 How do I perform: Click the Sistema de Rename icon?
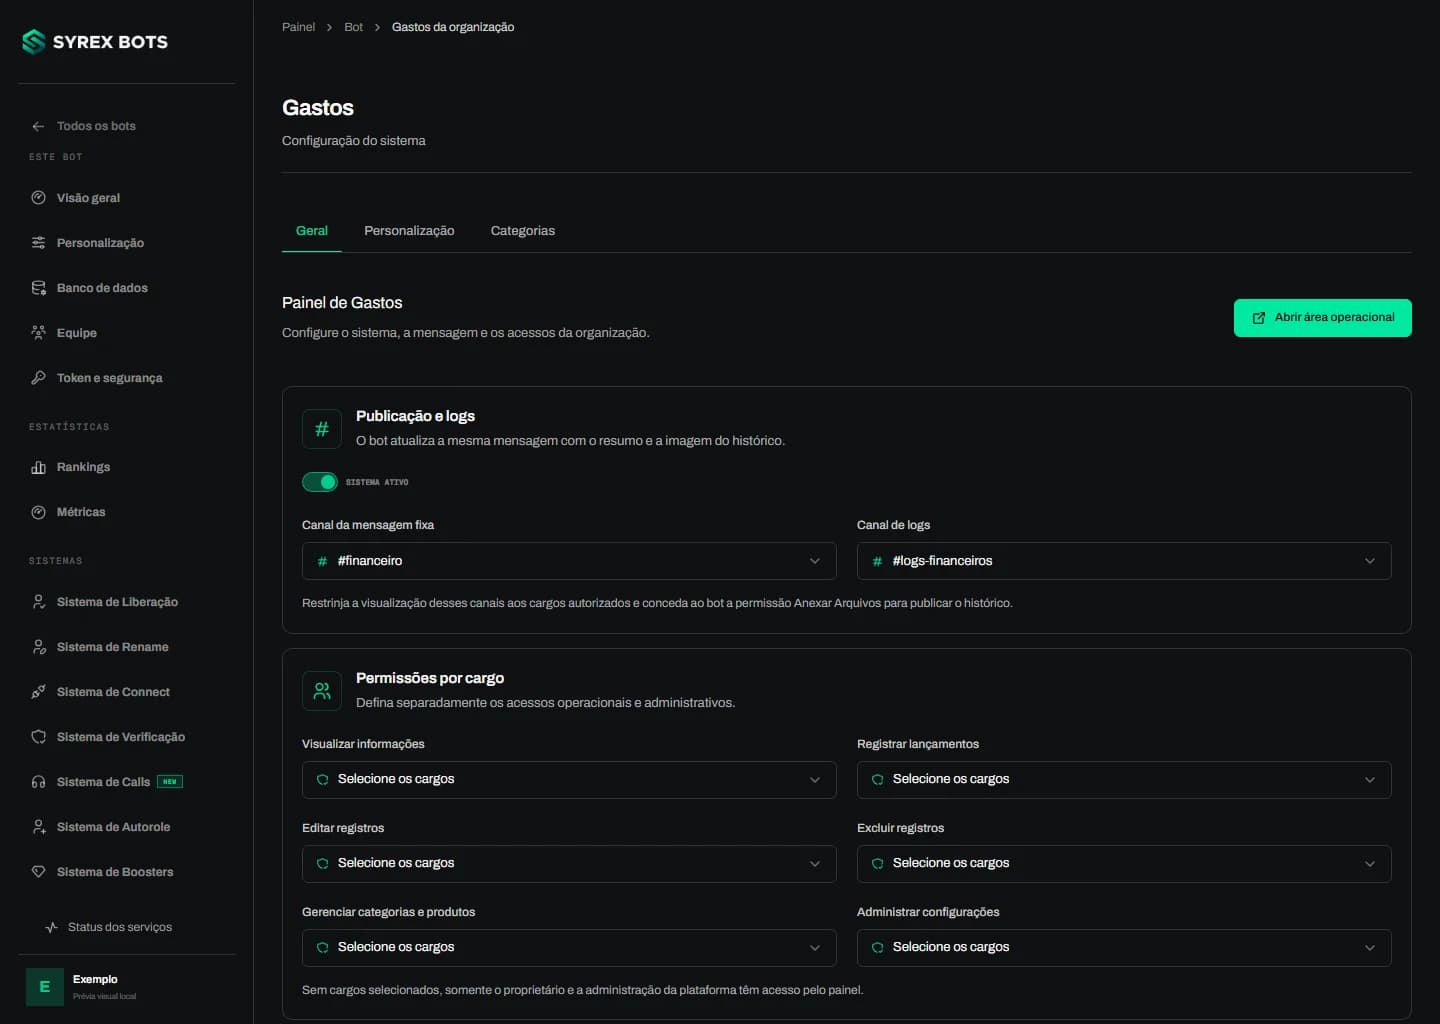tap(38, 647)
